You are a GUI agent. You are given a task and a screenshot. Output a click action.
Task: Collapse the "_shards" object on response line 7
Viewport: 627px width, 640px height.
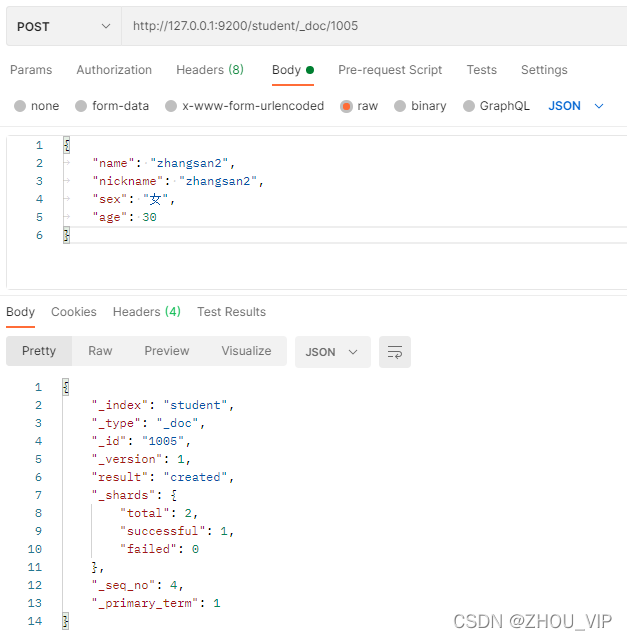174,495
